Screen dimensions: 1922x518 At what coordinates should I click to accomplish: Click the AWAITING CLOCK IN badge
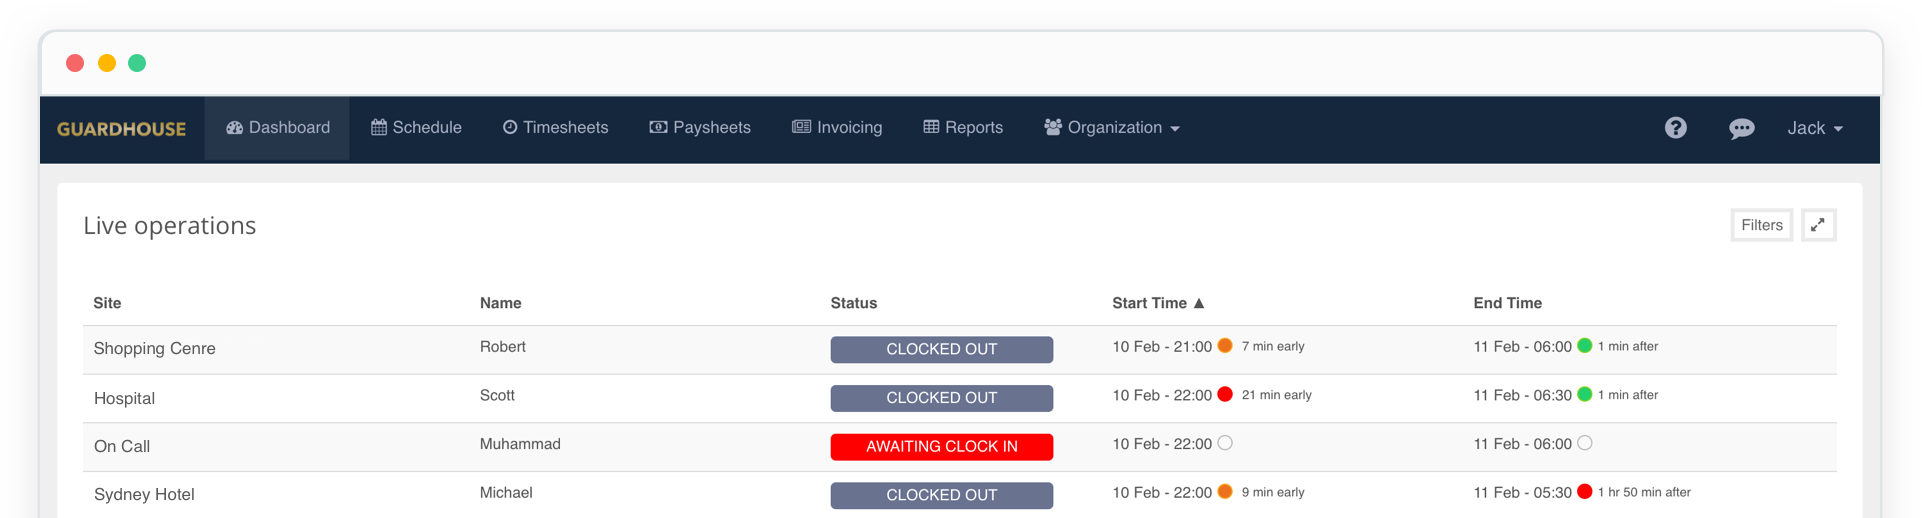point(941,446)
